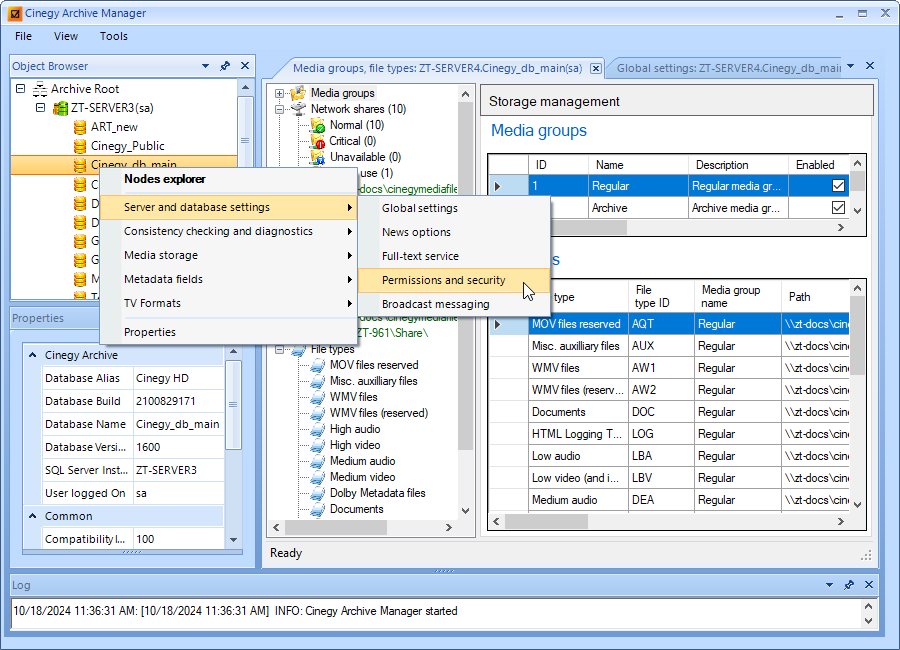Open the News options submenu entry
The width and height of the screenshot is (900, 650).
(x=453, y=233)
